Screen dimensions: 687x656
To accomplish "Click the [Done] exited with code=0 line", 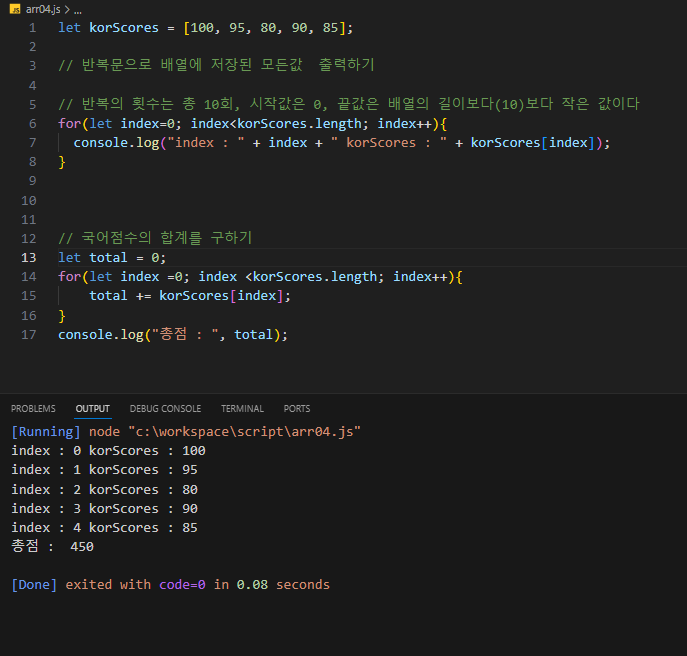I will click(170, 585).
